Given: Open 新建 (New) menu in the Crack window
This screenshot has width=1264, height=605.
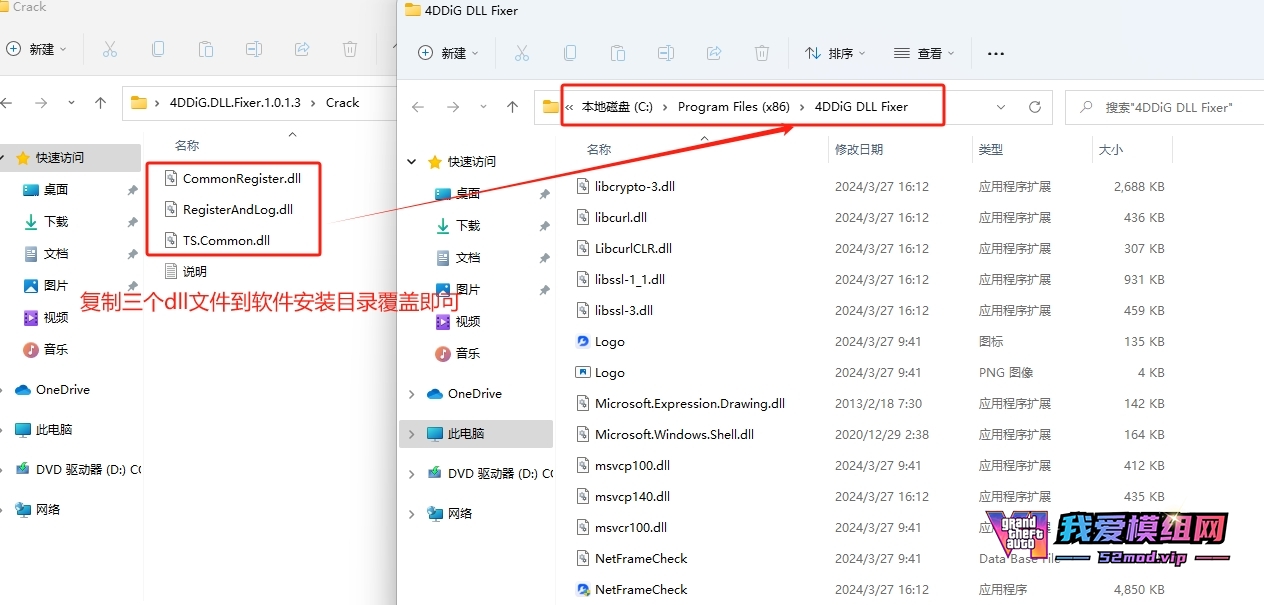Looking at the screenshot, I should 36,49.
